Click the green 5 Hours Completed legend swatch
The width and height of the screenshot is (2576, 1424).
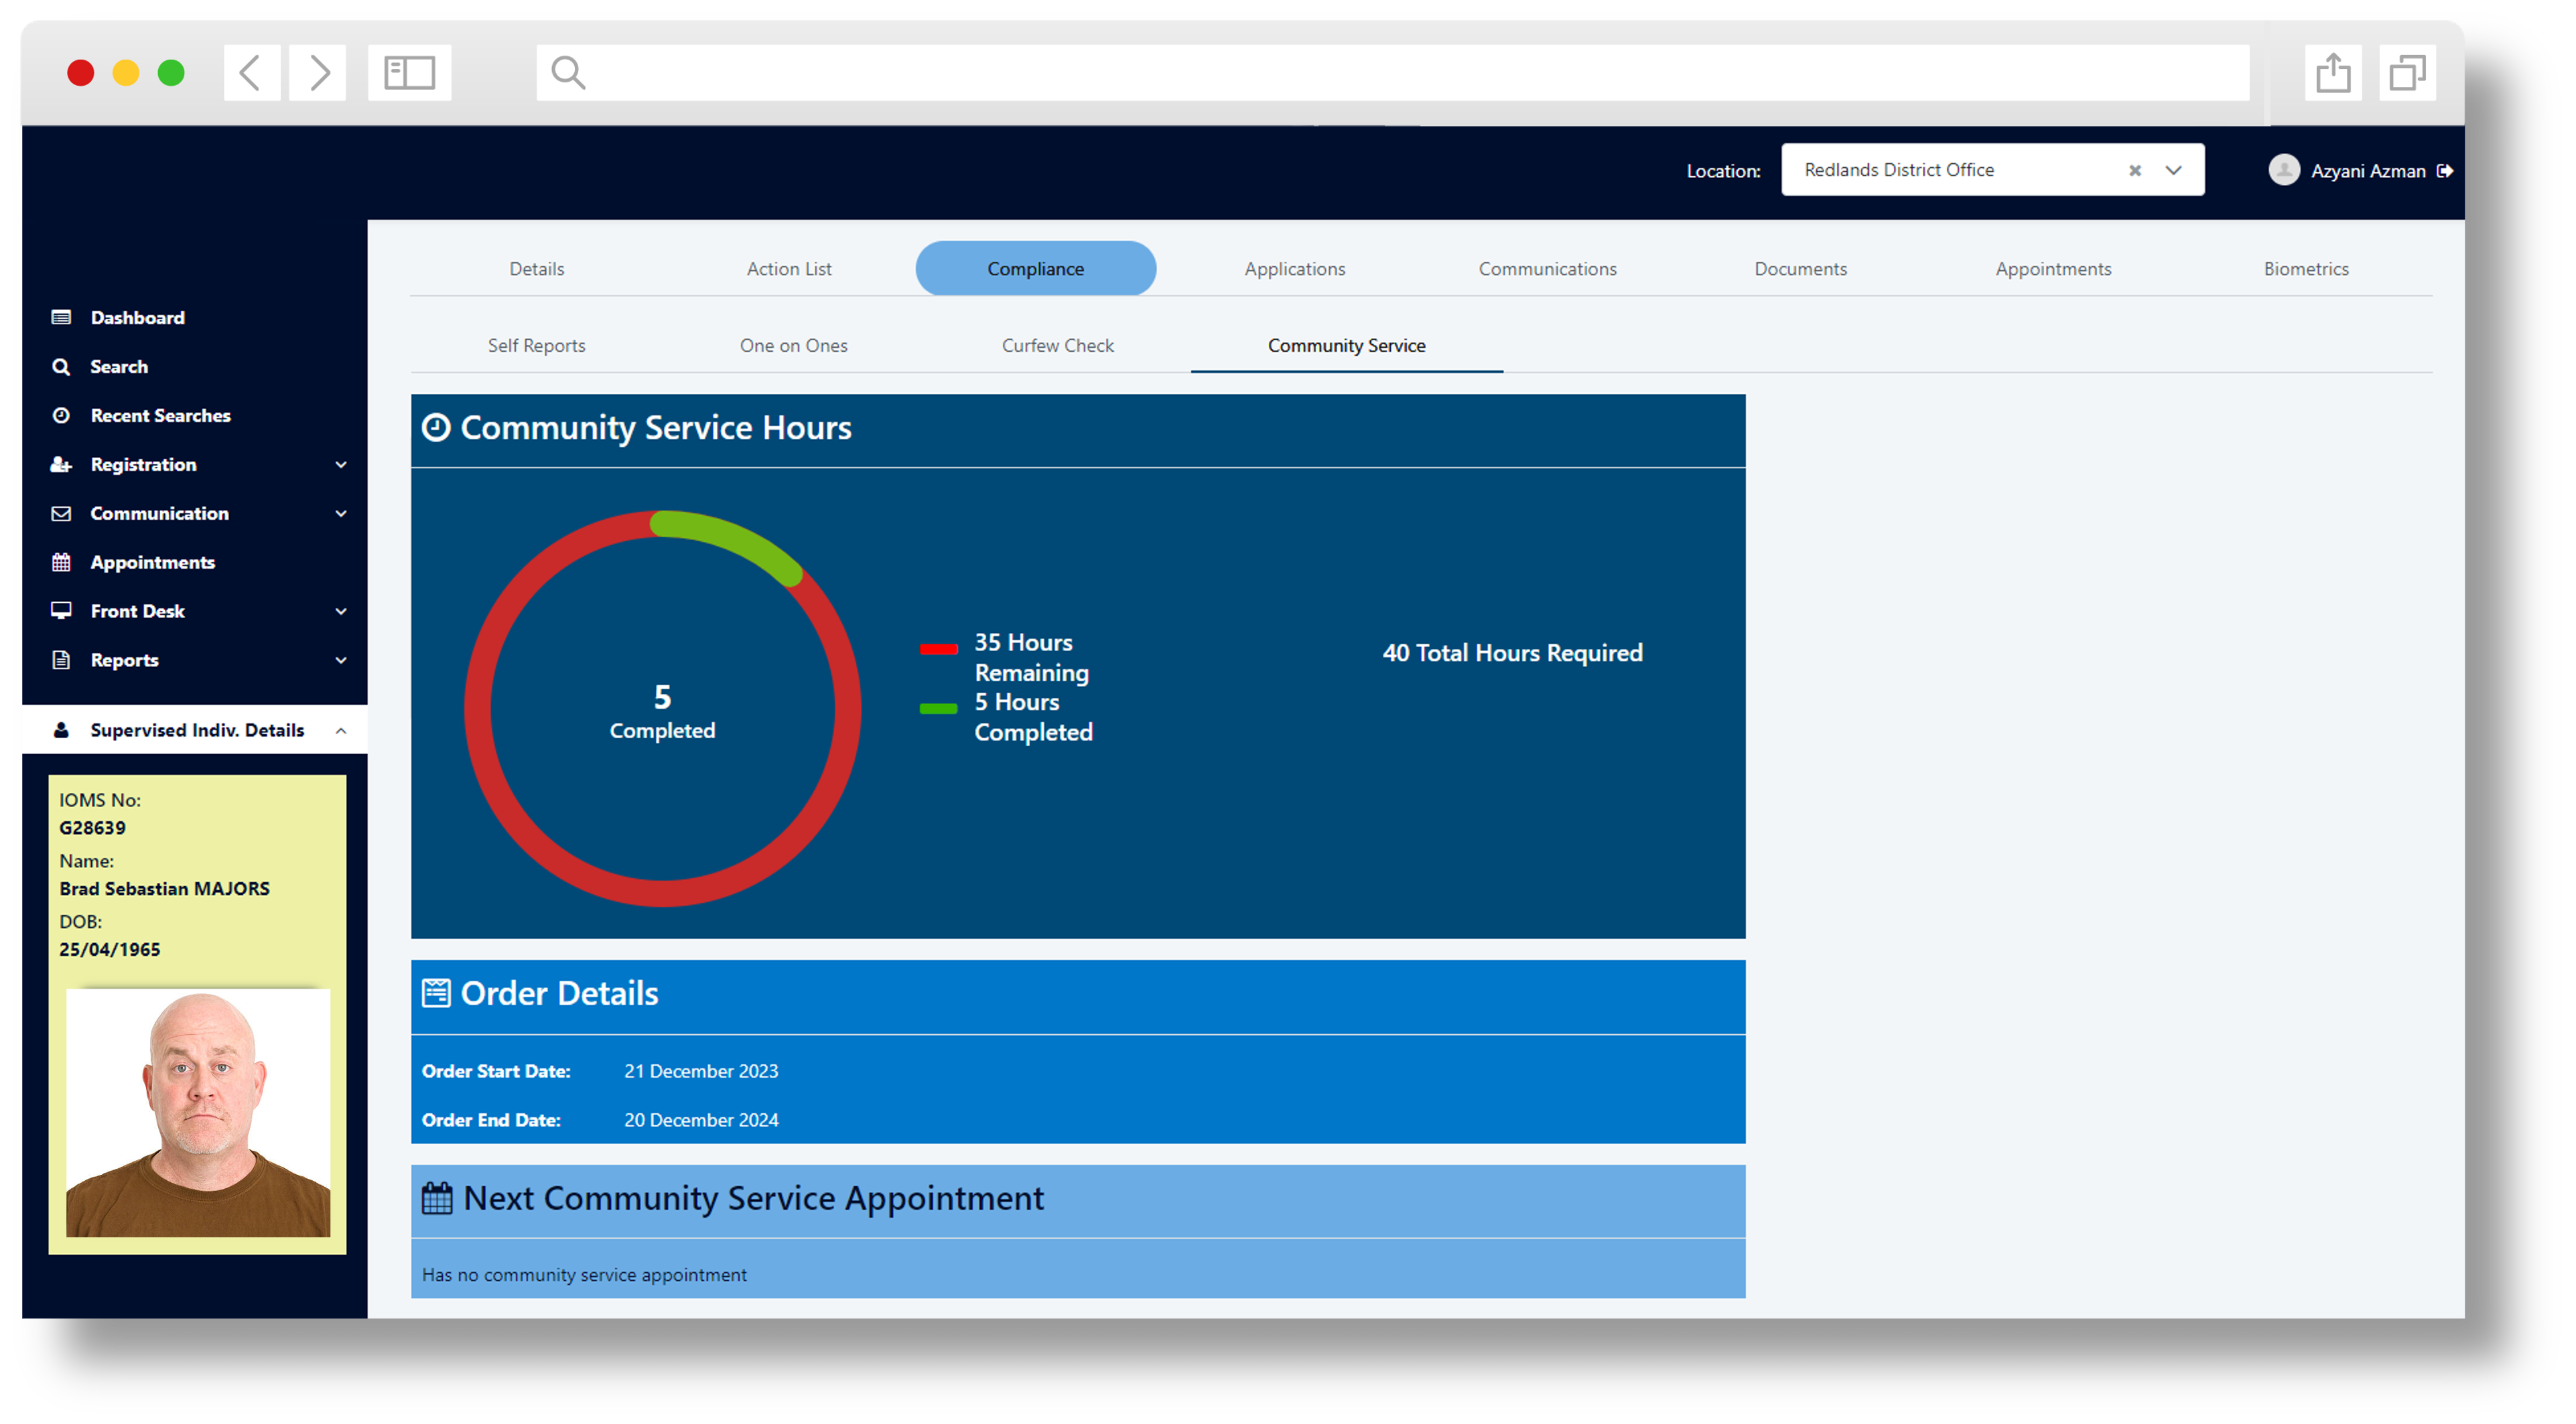(939, 709)
